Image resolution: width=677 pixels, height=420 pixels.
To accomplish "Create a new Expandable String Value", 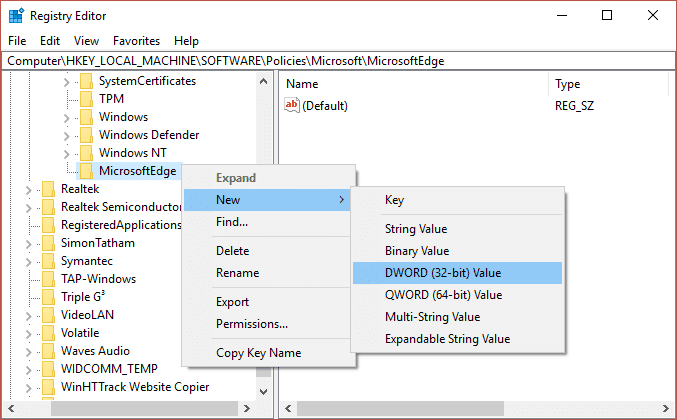I will click(x=457, y=339).
